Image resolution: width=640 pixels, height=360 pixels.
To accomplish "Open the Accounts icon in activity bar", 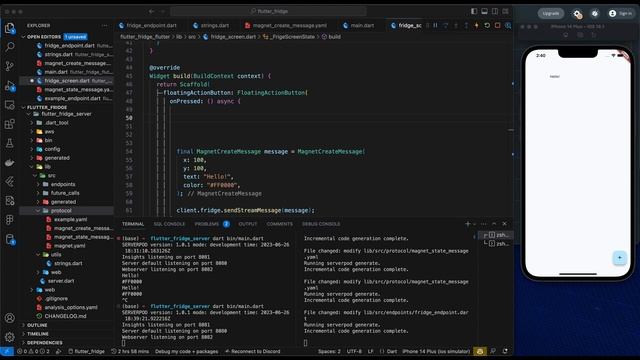I will [x=9, y=318].
